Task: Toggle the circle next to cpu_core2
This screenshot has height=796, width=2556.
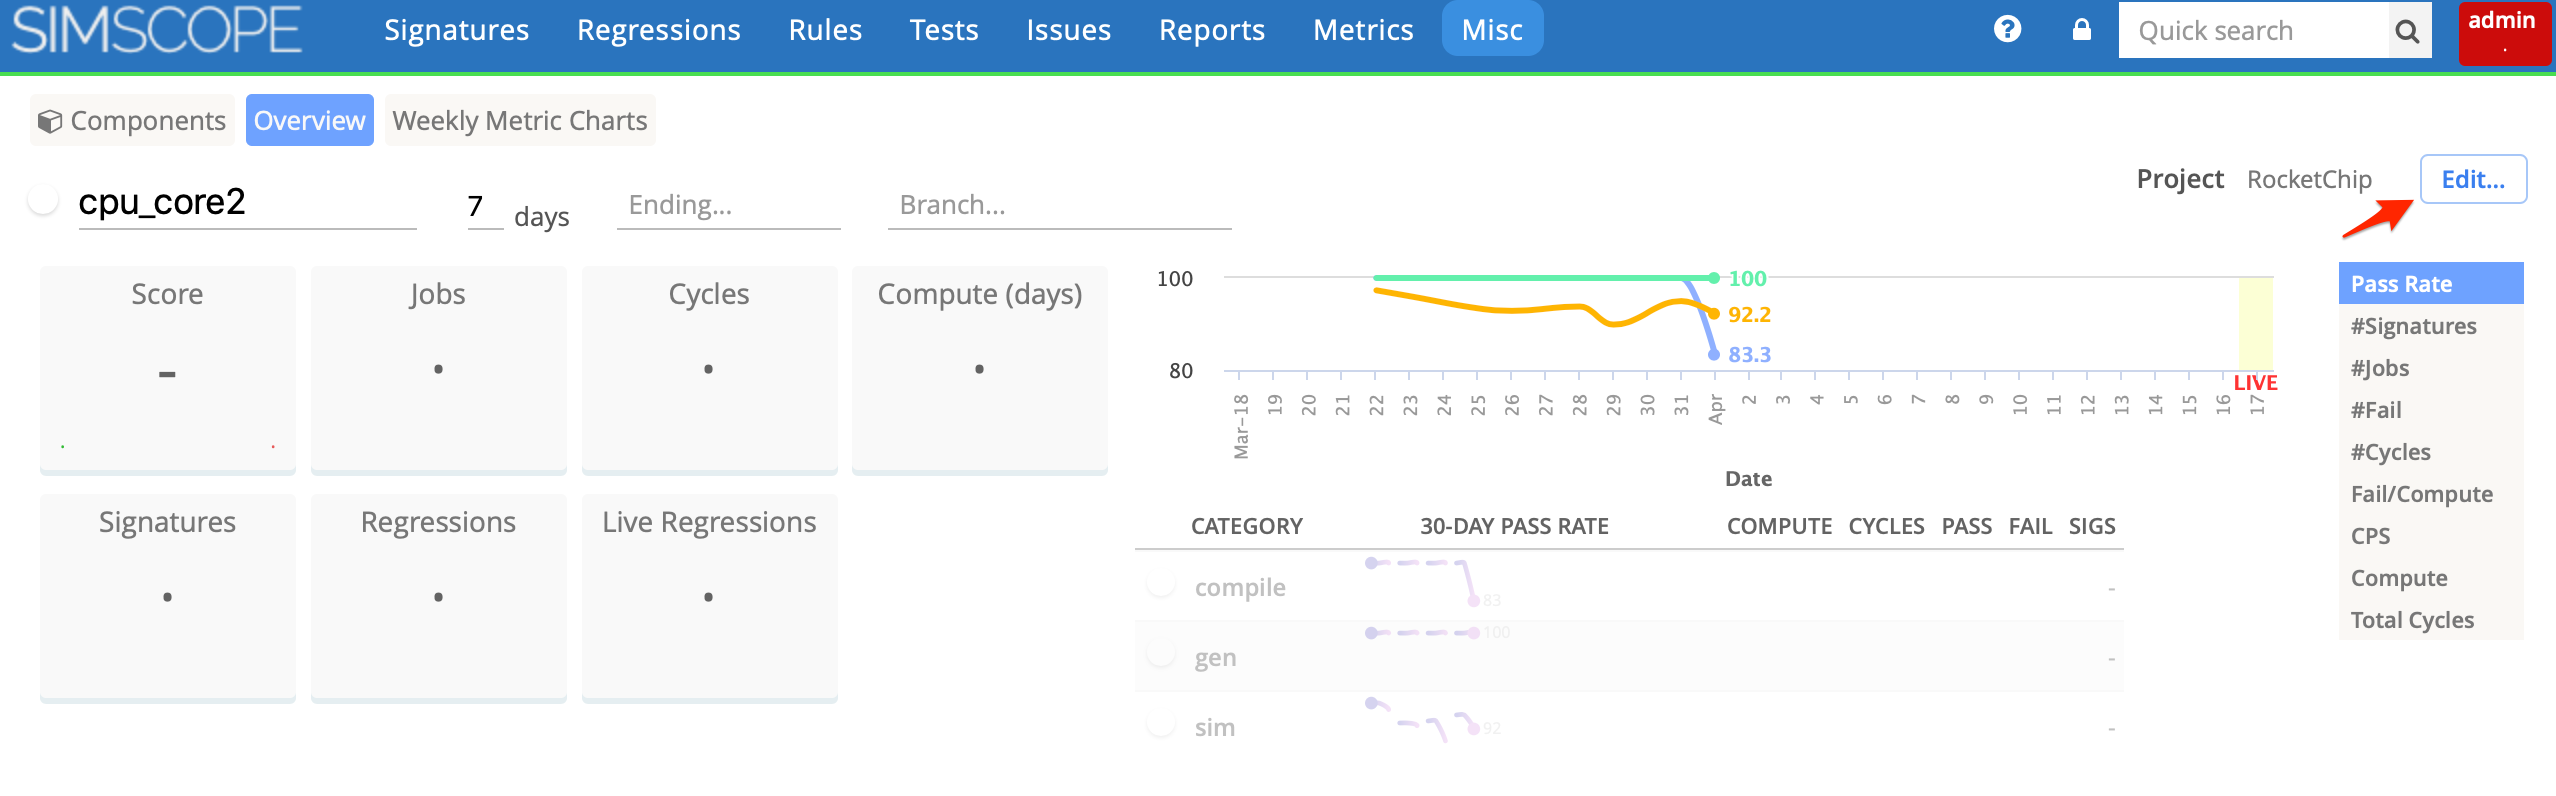Action: pyautogui.click(x=43, y=200)
